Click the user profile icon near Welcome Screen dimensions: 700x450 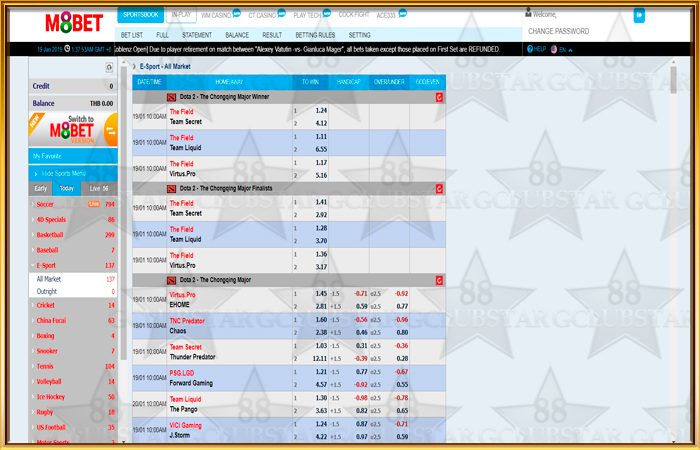(528, 13)
